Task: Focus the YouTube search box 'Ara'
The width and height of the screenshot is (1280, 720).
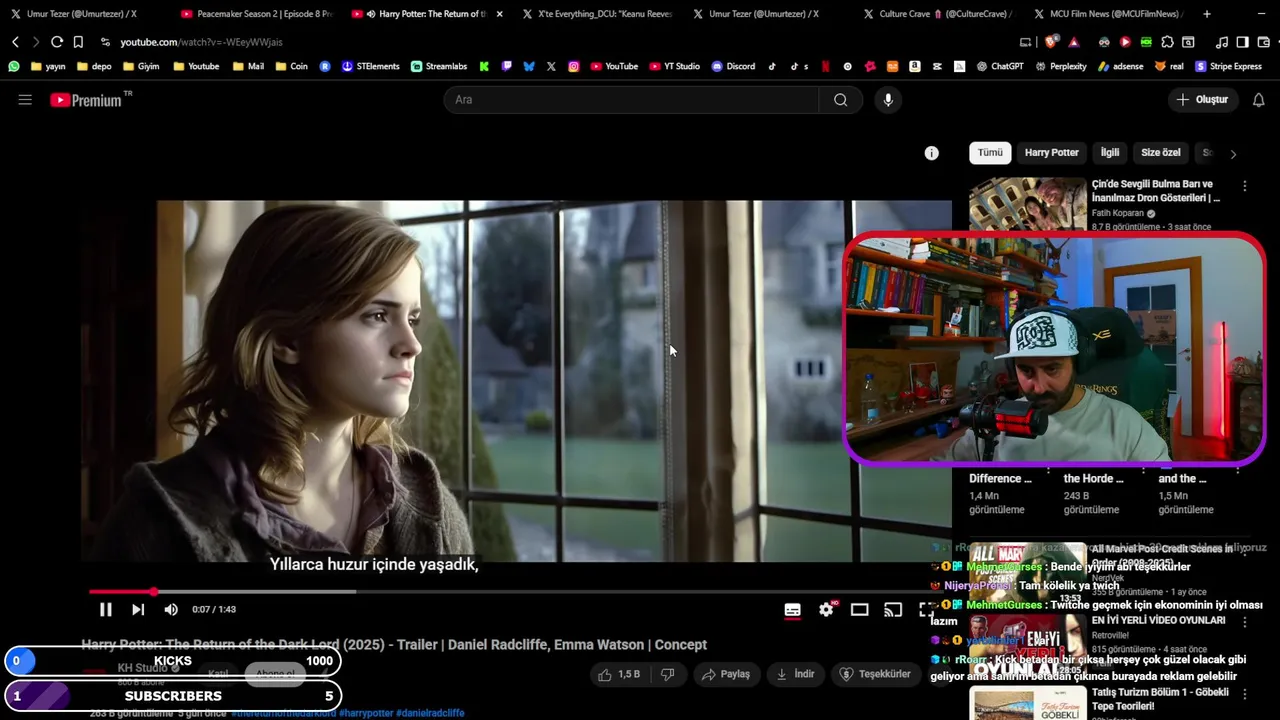Action: pyautogui.click(x=631, y=100)
